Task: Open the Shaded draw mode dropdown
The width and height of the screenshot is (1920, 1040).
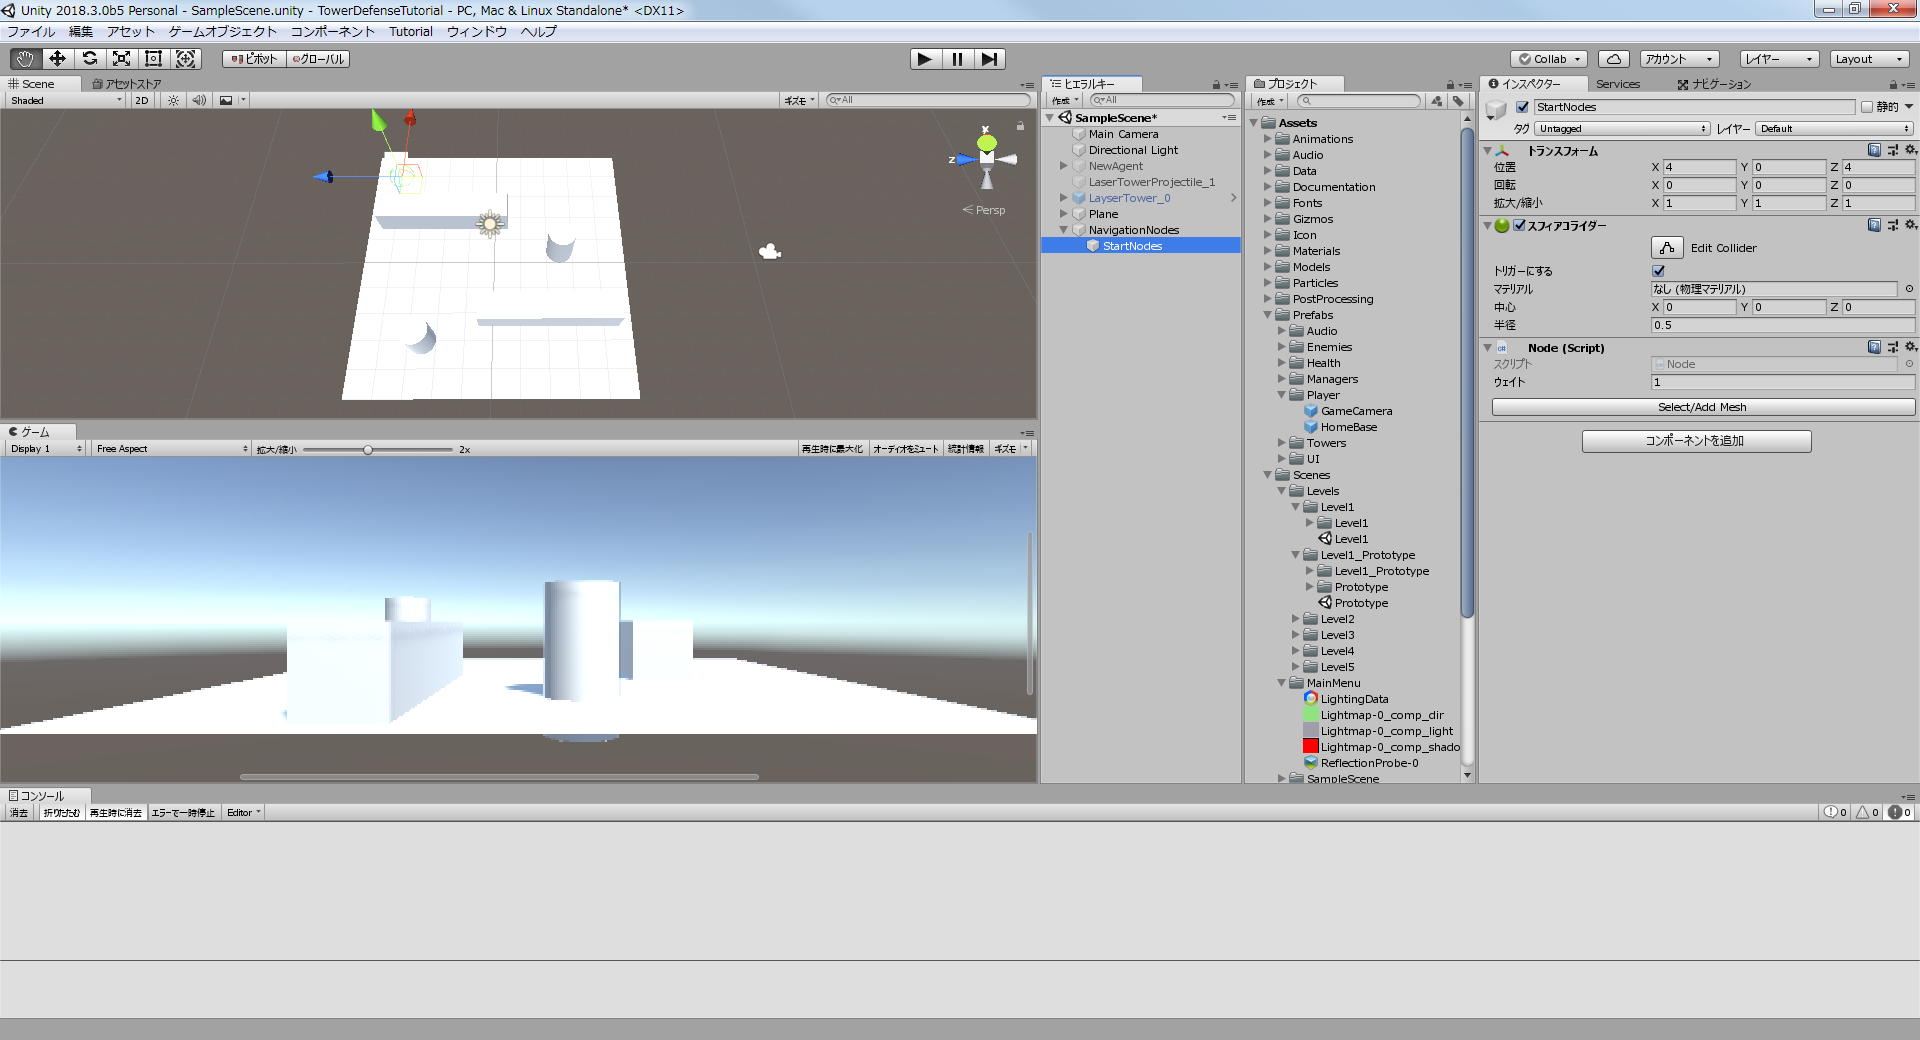Action: point(66,100)
